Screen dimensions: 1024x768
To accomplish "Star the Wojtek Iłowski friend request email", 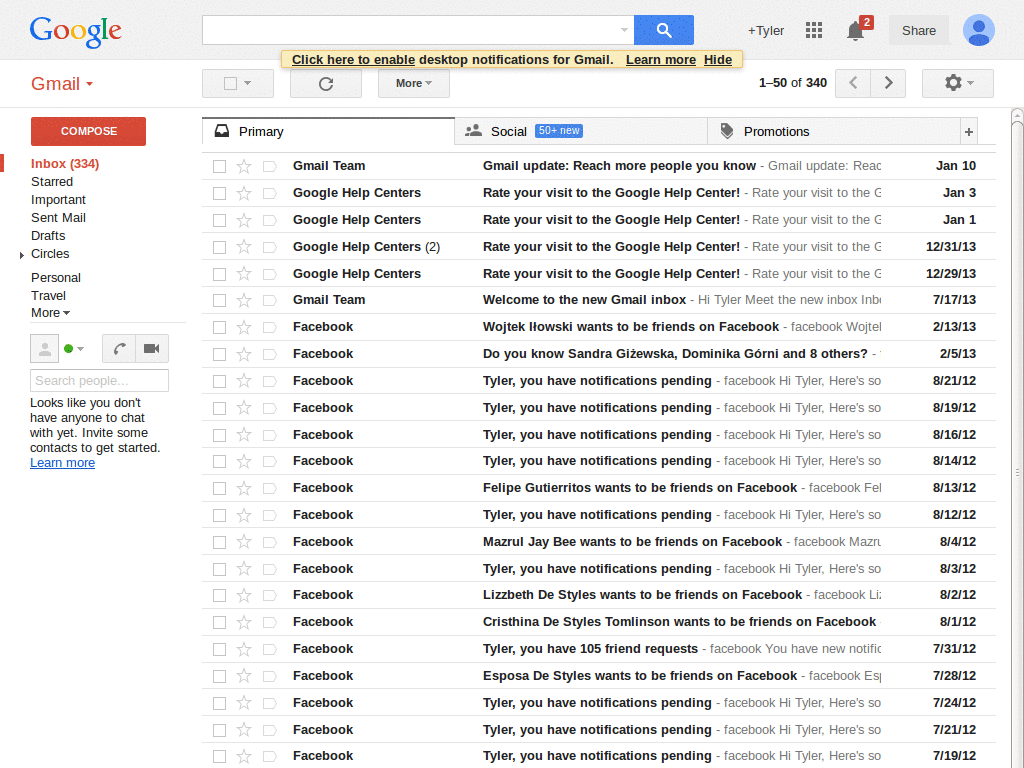I will coord(244,327).
